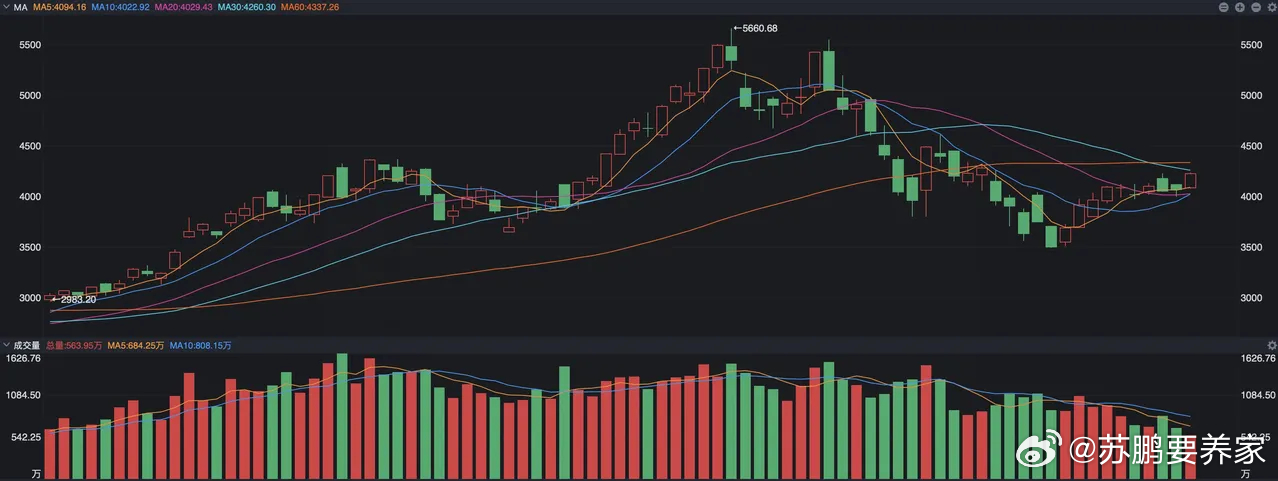Click the right axis 3500 label

coord(1251,248)
